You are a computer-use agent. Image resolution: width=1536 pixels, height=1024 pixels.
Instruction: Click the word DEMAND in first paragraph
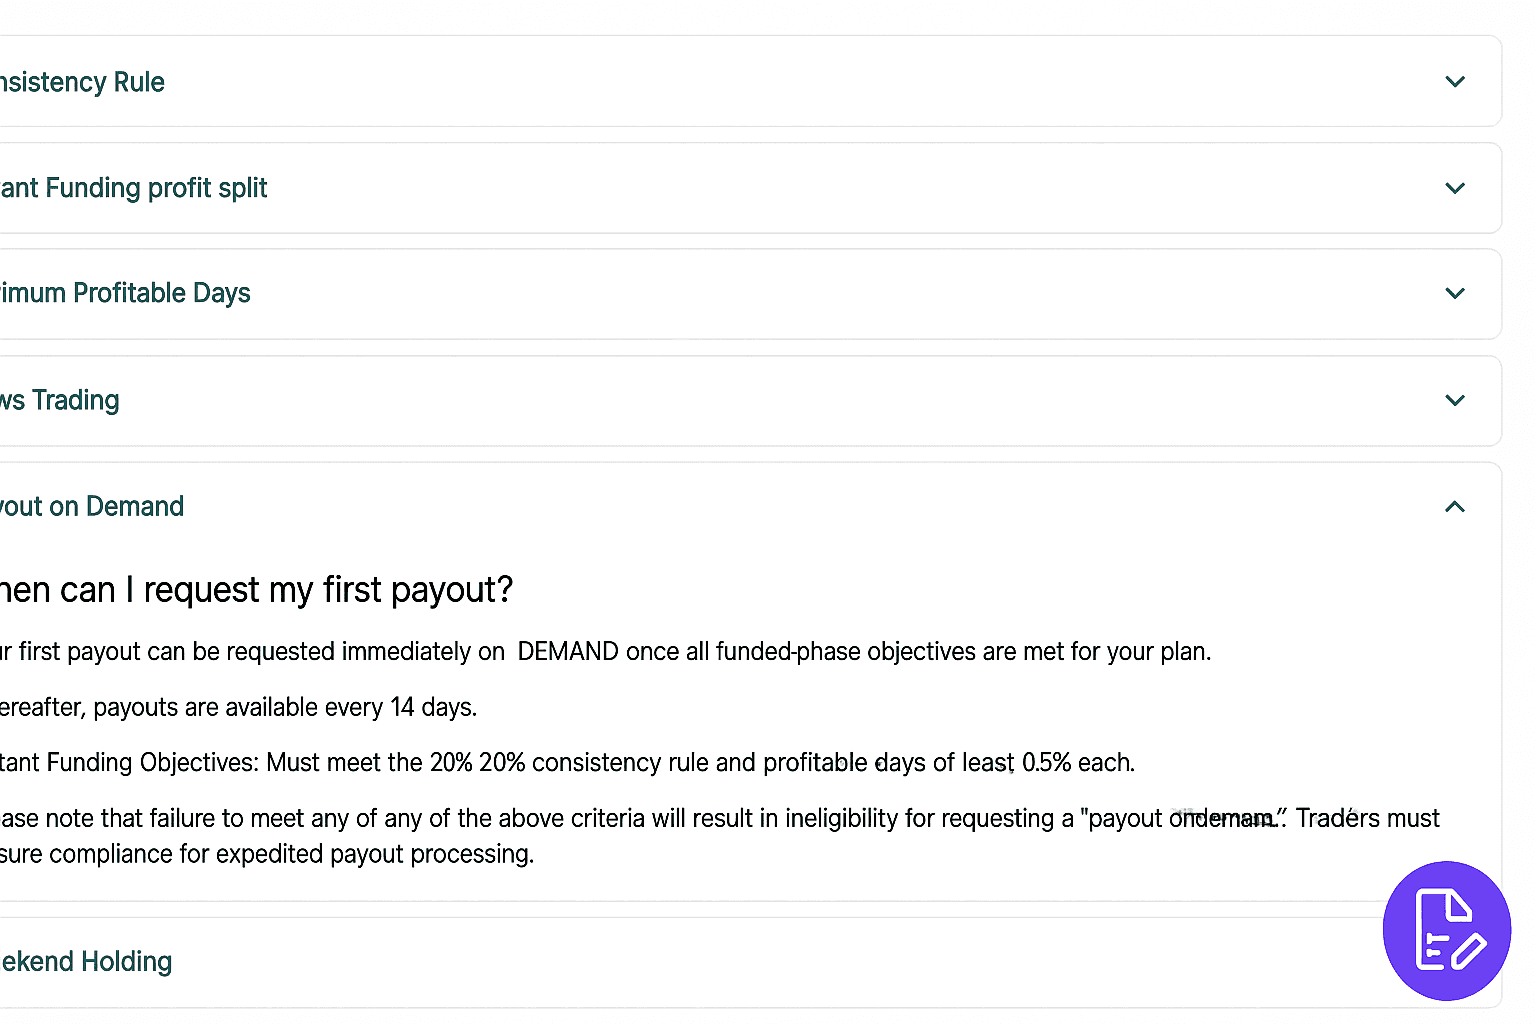[x=568, y=652]
